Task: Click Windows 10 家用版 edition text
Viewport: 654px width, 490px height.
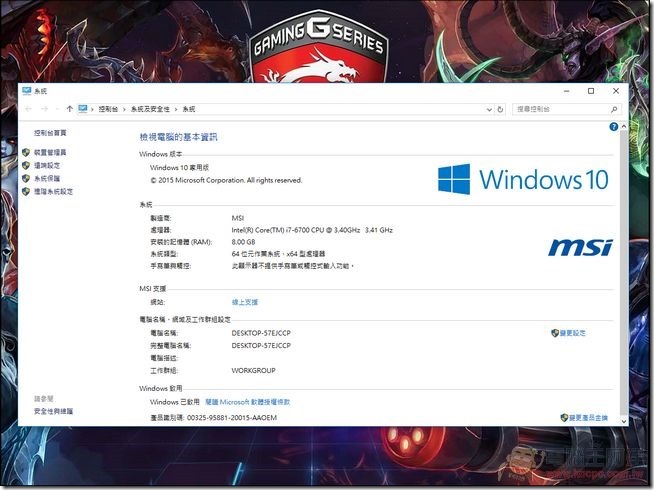Action: (179, 168)
